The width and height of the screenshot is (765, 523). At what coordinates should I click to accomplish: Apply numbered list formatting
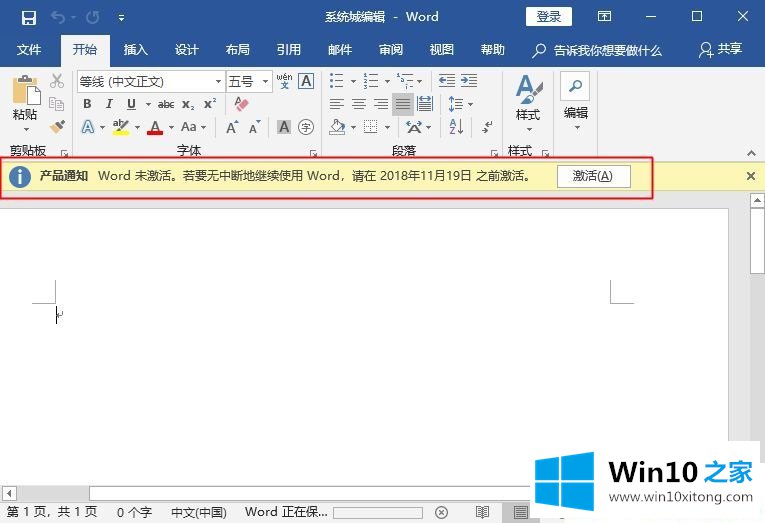coord(371,81)
